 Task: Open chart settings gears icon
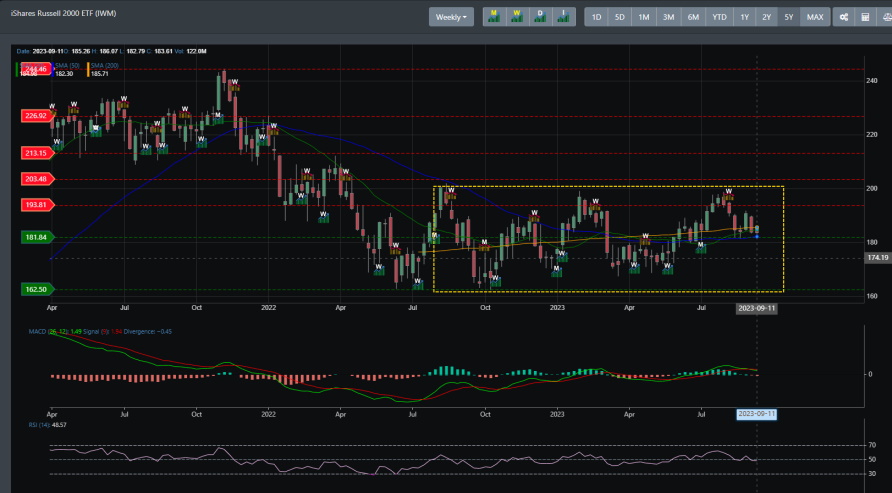(x=844, y=17)
